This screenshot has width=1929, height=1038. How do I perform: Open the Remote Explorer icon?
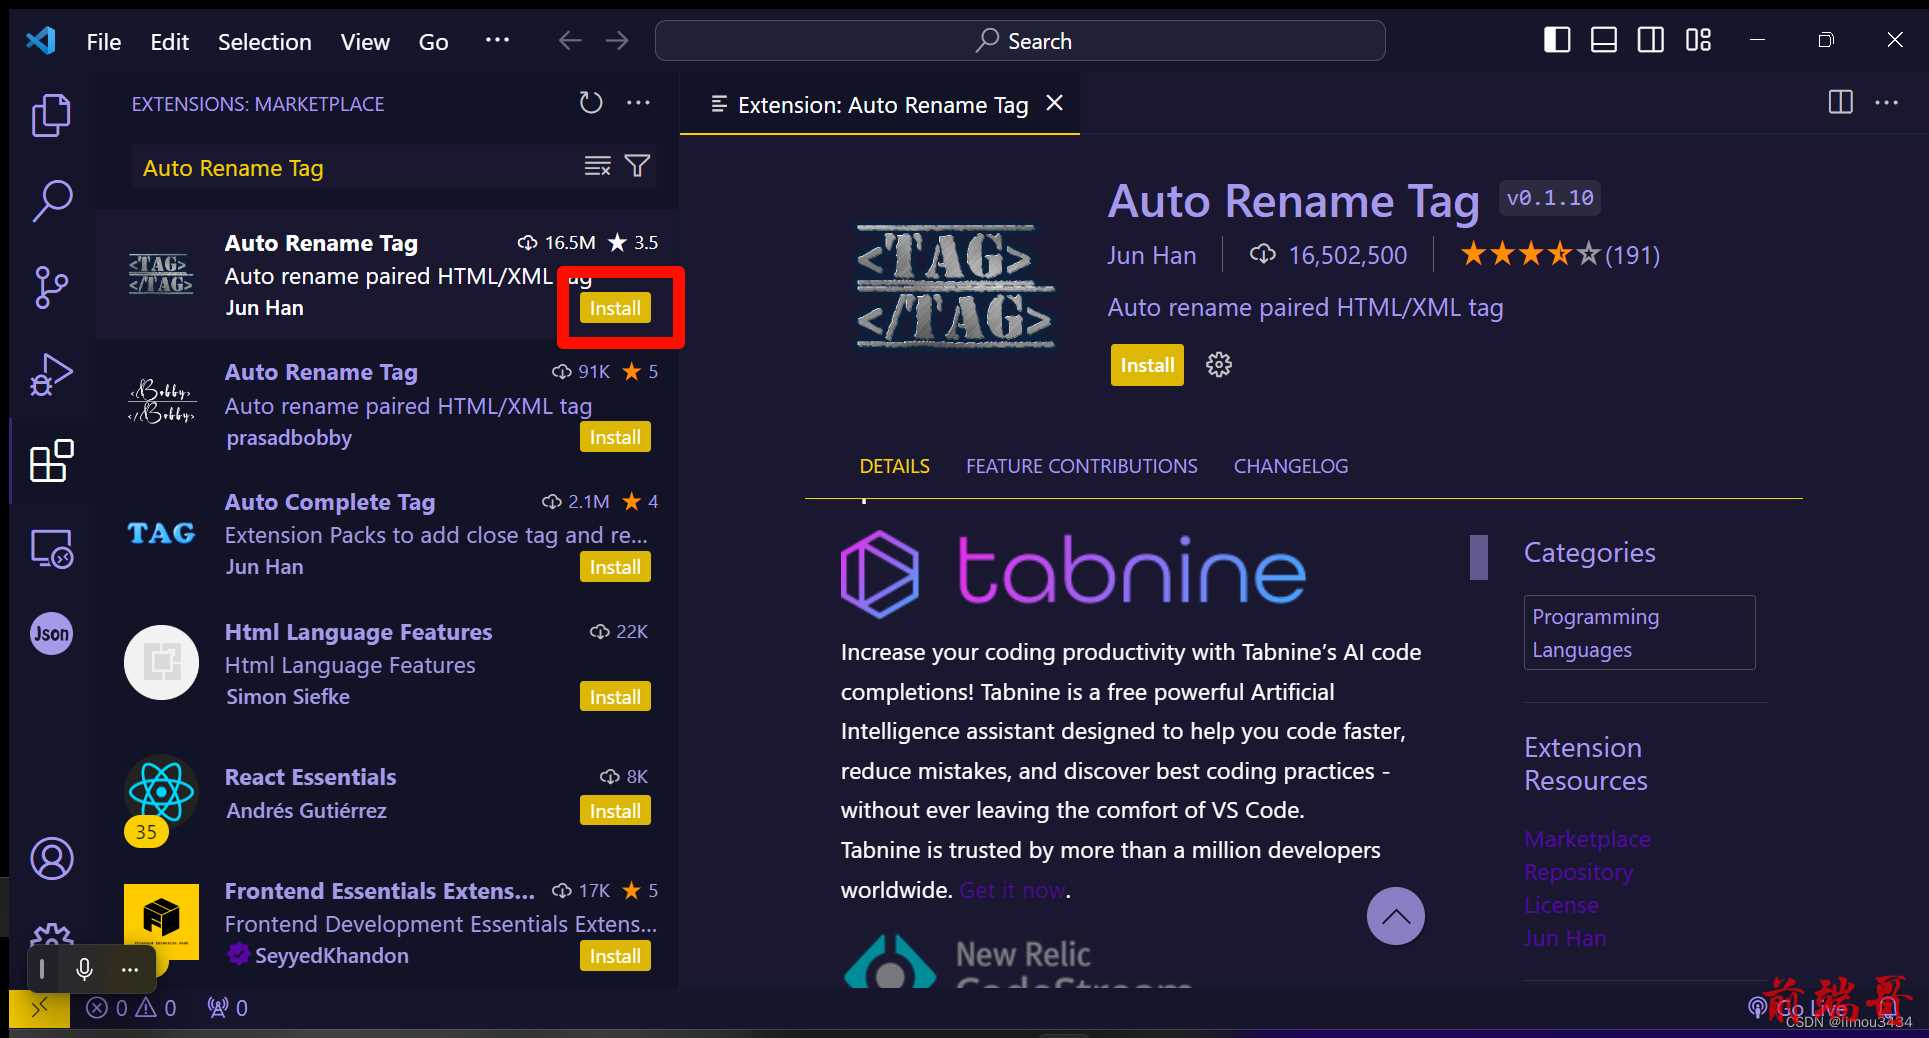pos(51,548)
